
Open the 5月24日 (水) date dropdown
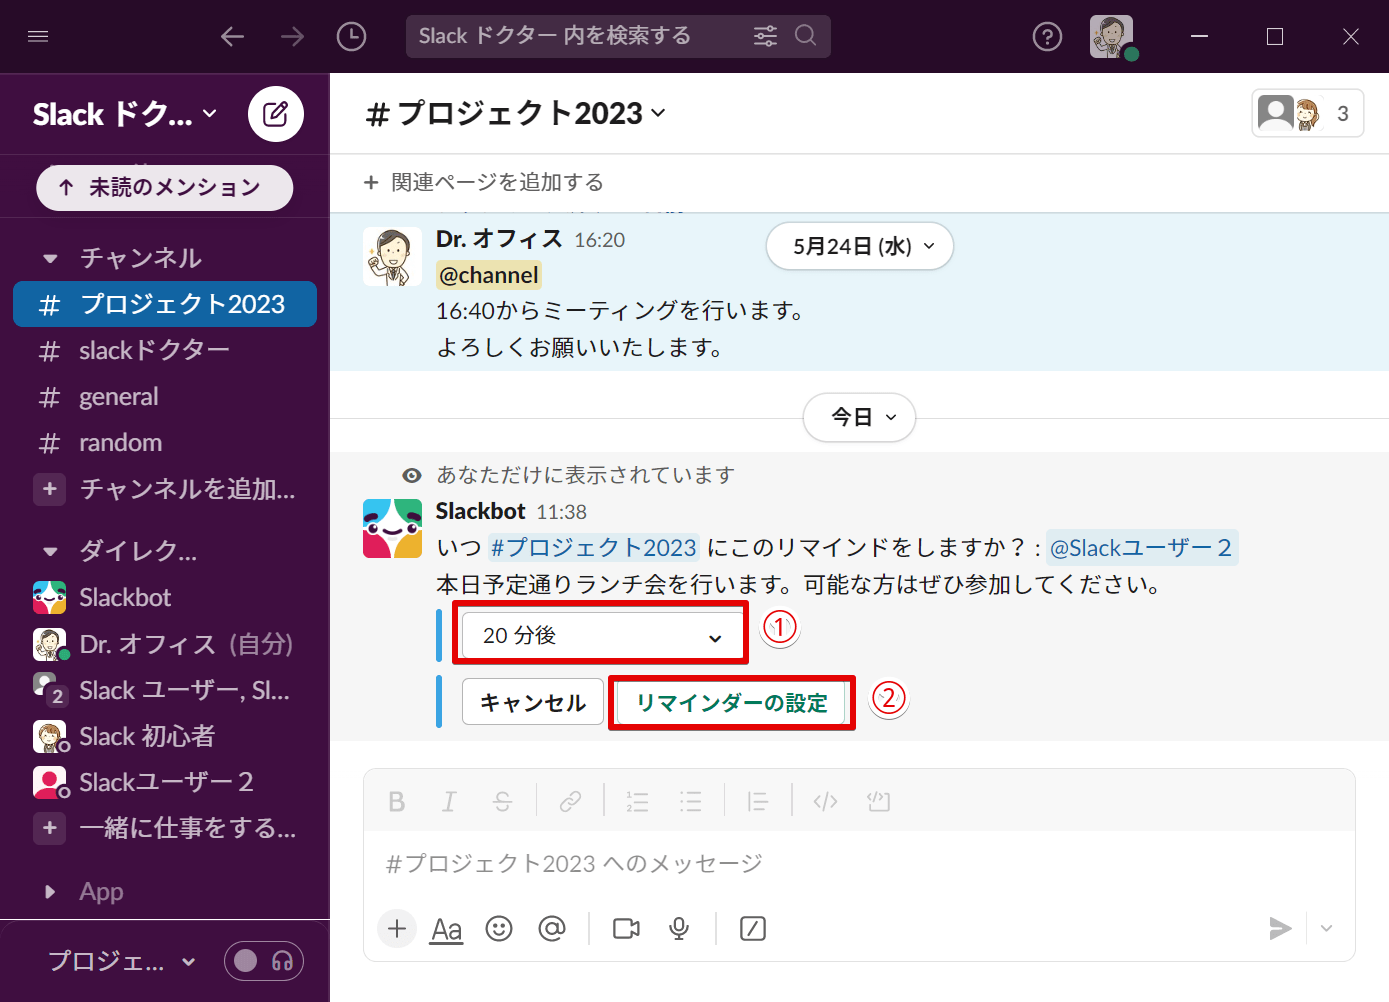(x=860, y=246)
